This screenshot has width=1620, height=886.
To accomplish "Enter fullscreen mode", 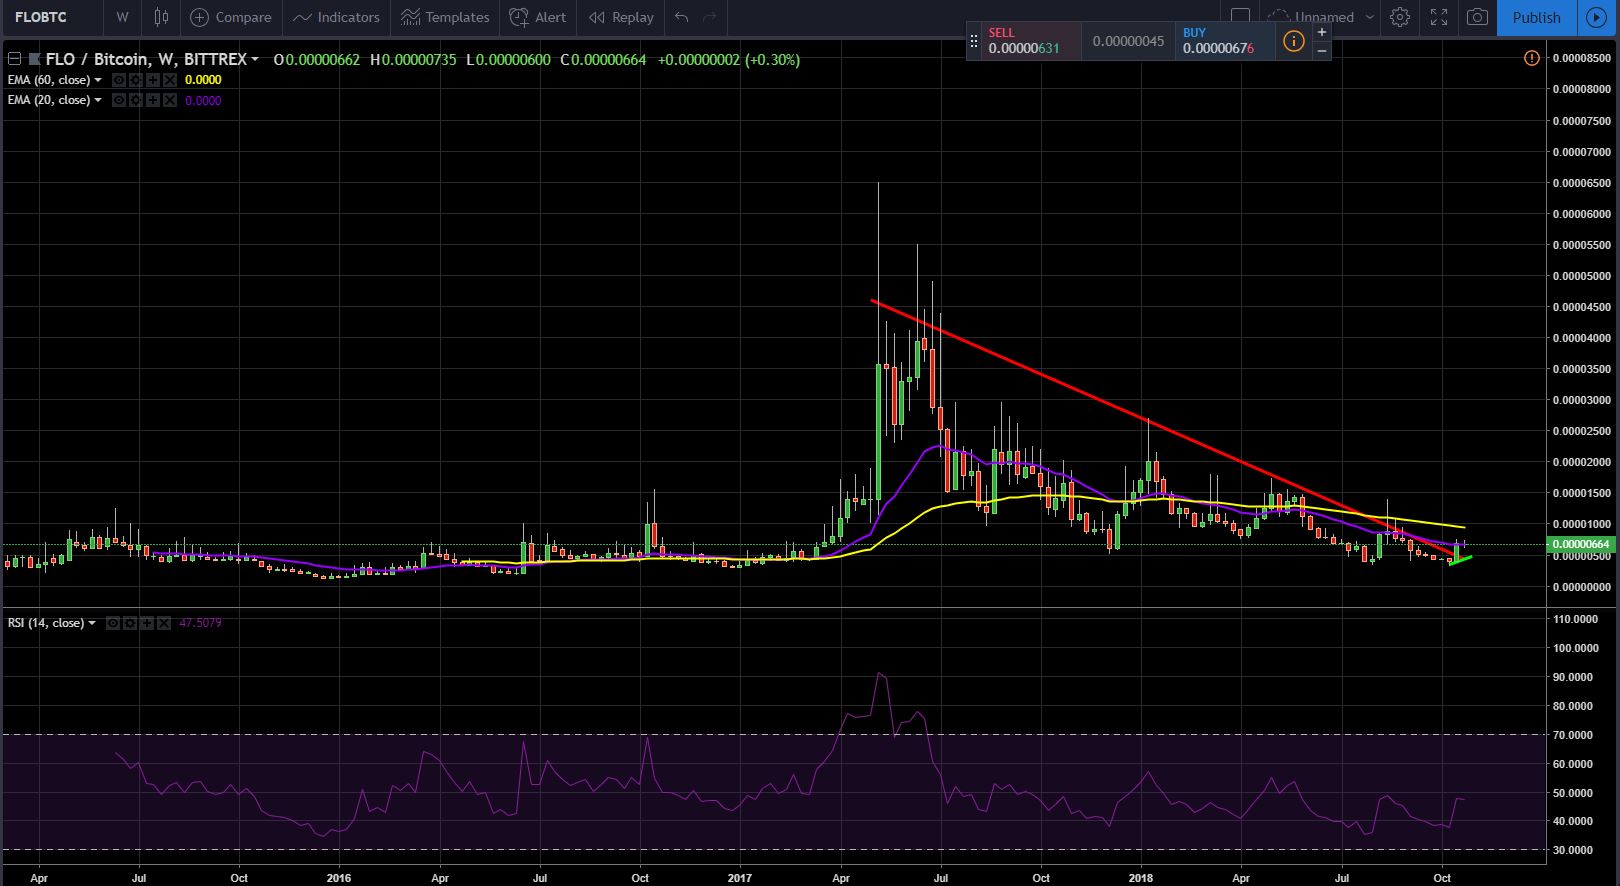I will tap(1439, 17).
